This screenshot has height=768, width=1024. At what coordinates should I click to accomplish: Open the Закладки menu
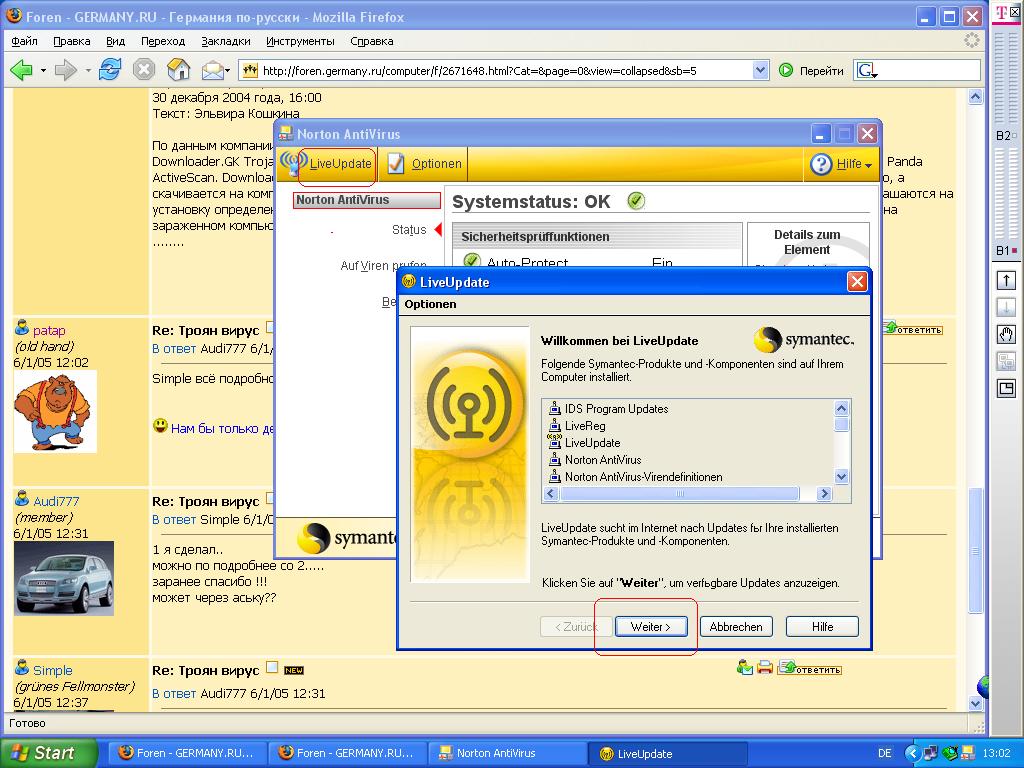[x=226, y=41]
